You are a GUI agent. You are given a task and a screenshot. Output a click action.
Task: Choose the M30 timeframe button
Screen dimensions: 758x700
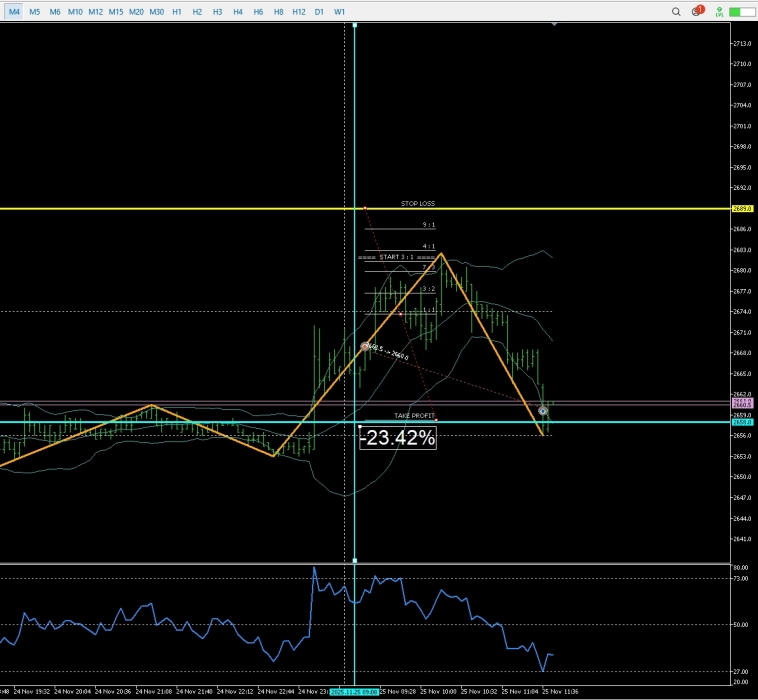pos(157,11)
